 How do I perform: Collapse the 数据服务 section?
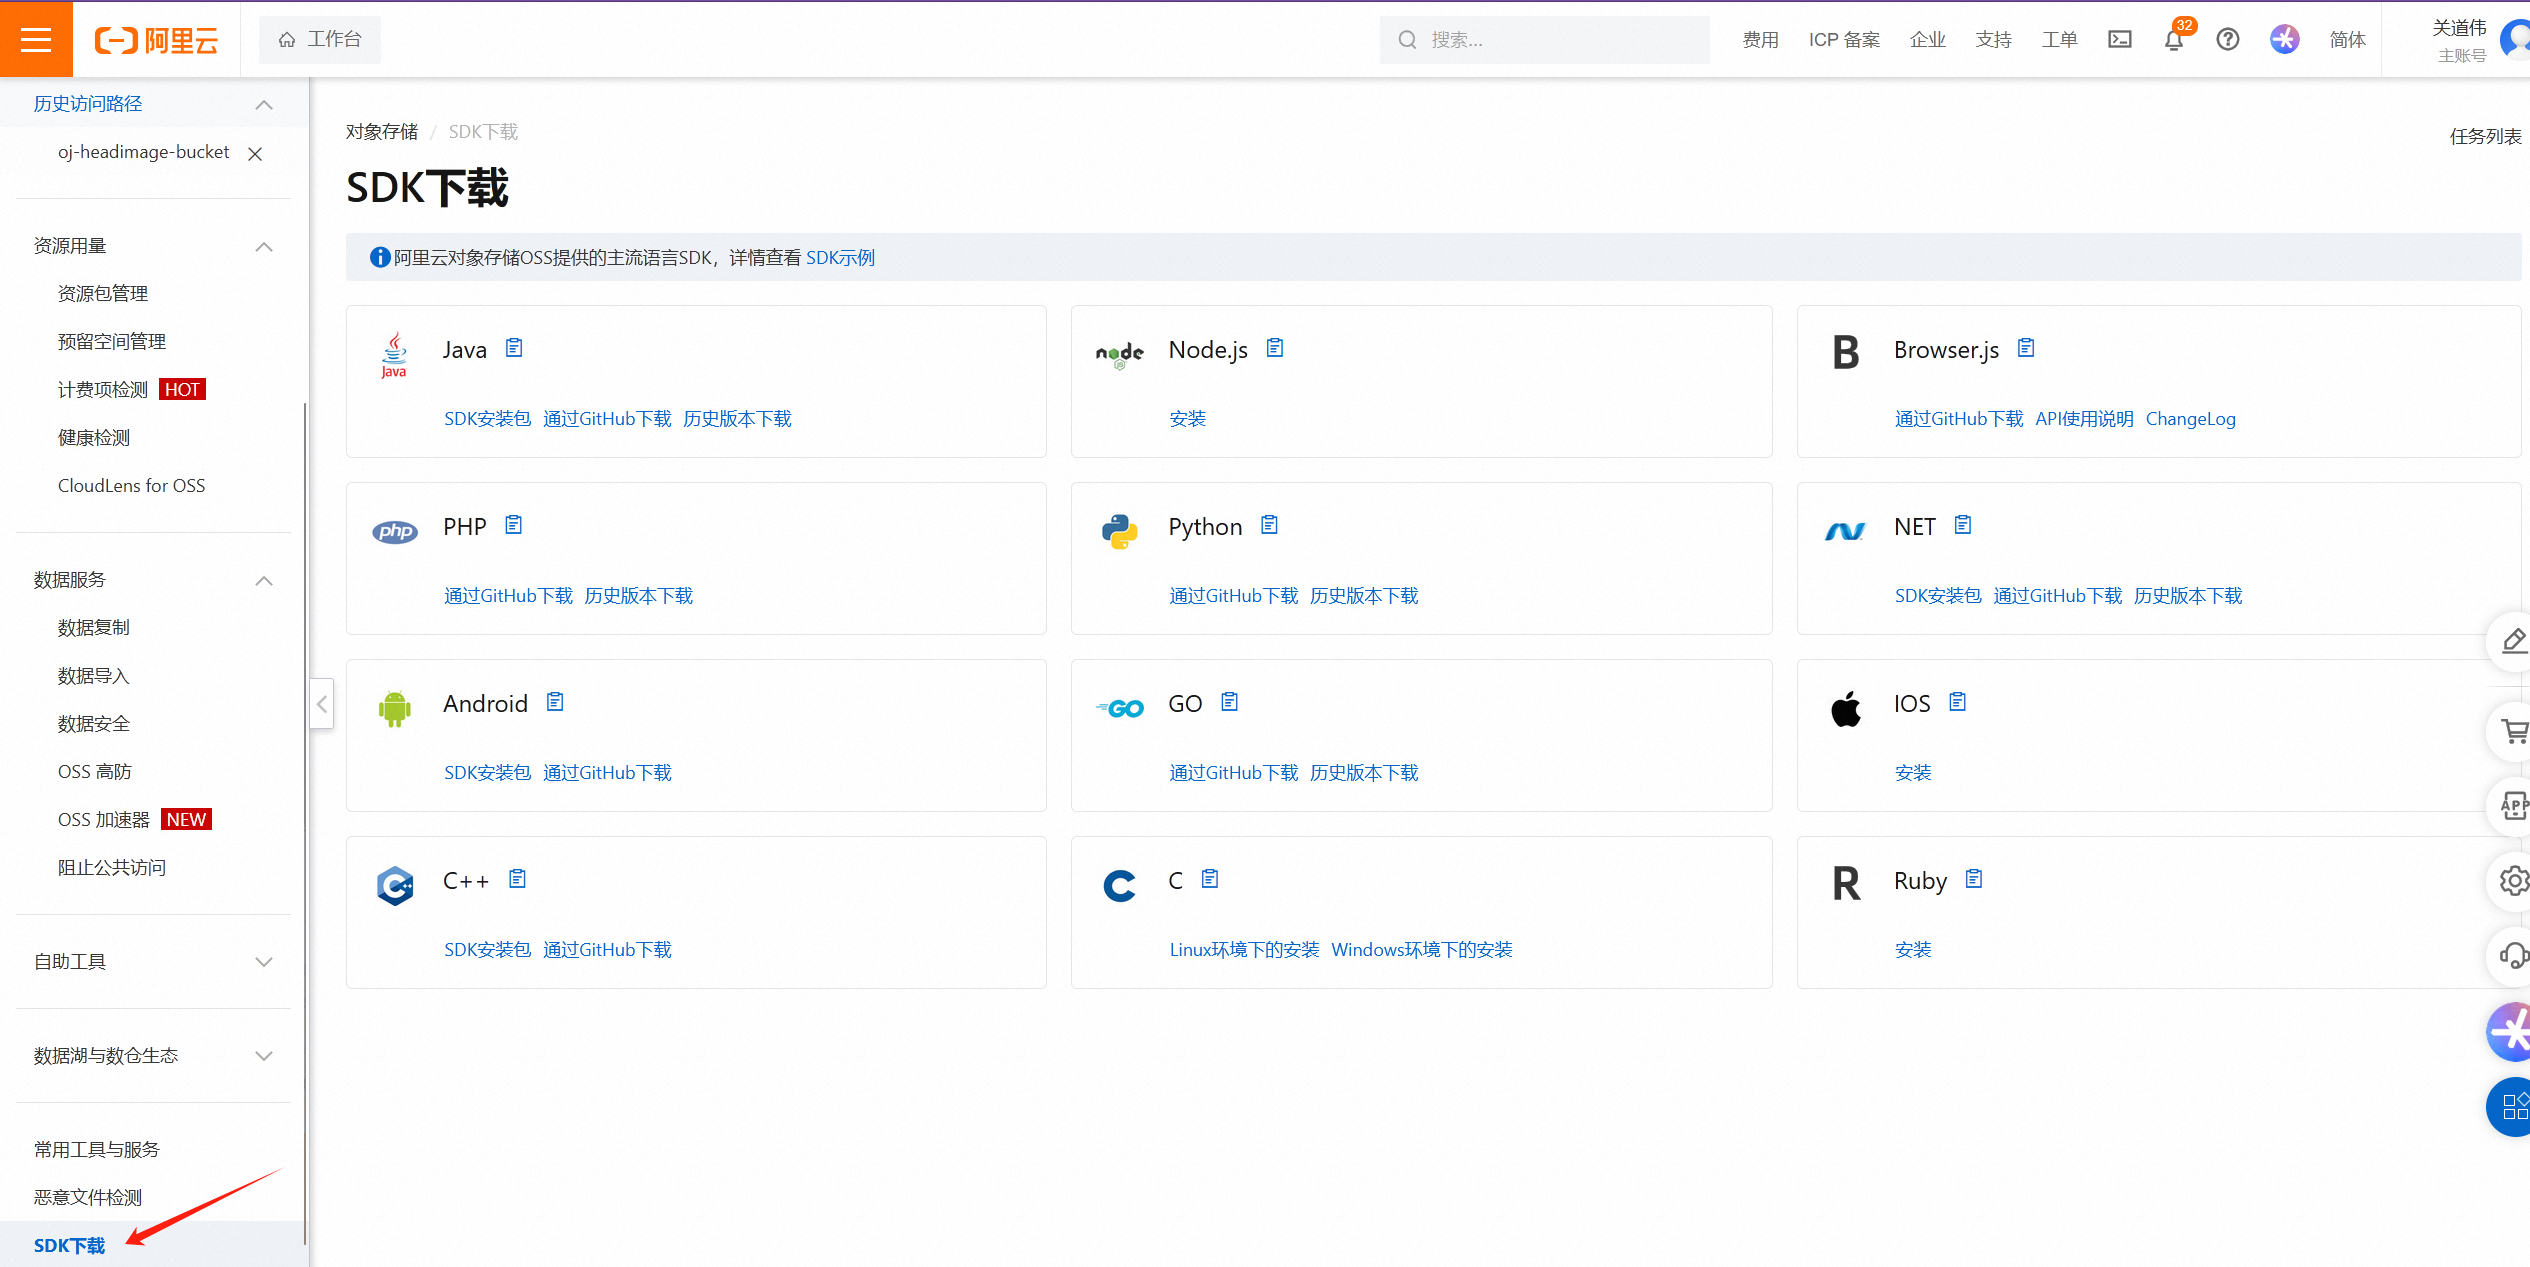(x=264, y=580)
